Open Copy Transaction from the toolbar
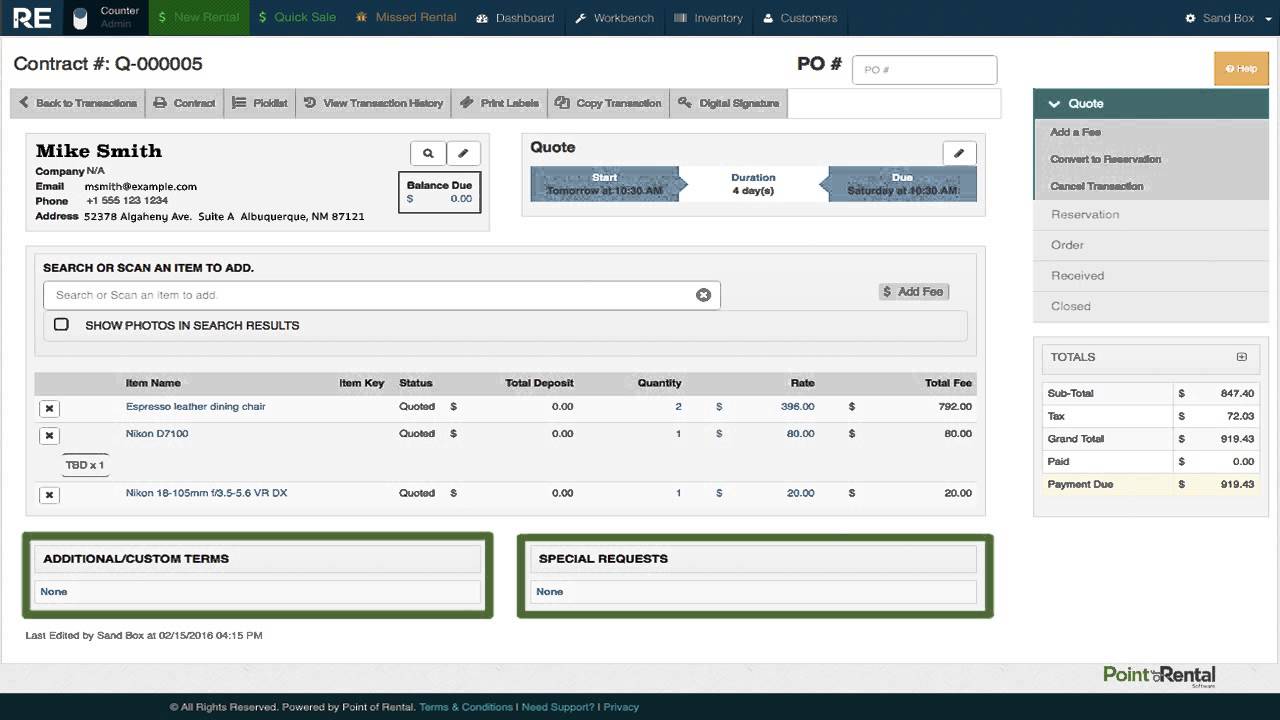The width and height of the screenshot is (1280, 720). (564, 102)
